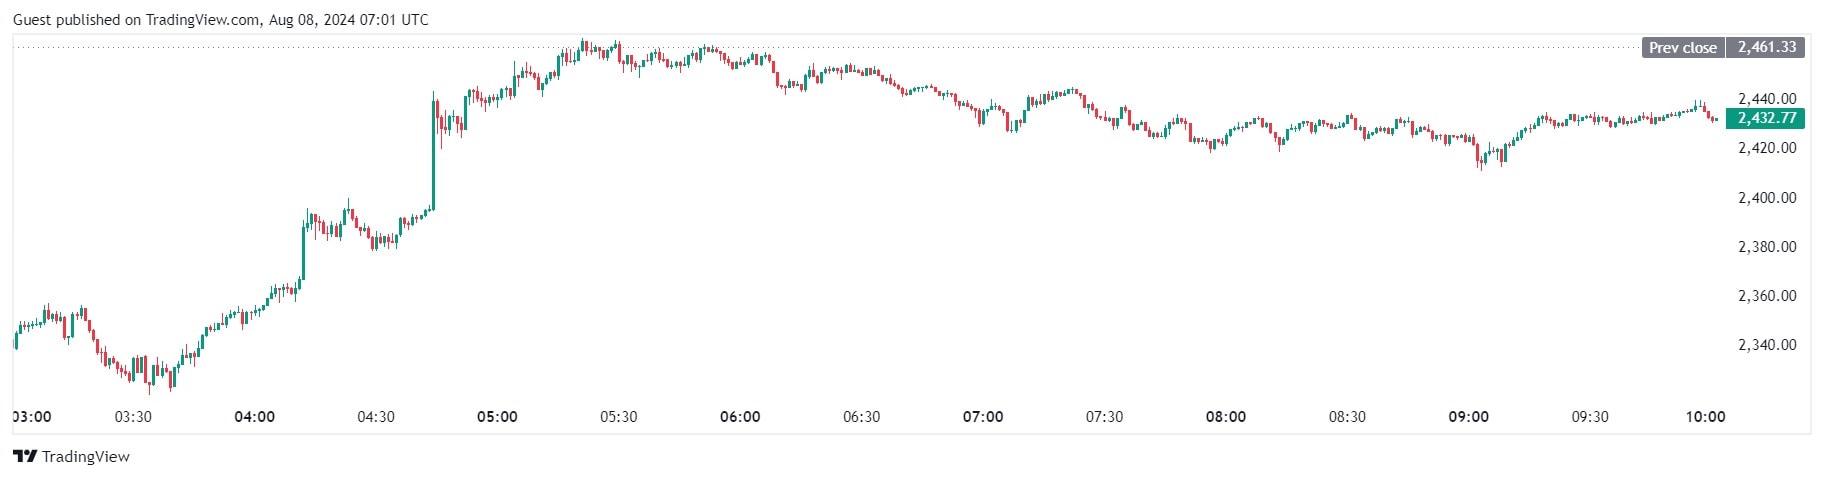1824x478 pixels.
Task: Click the 04:00 time axis marker
Action: coord(254,417)
